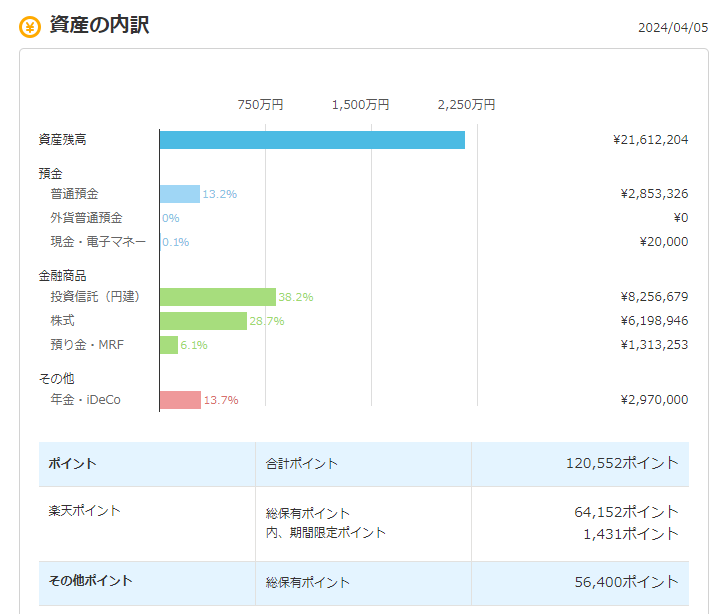722x614 pixels.
Task: Click the blue 資産残高 total bar
Action: point(312,140)
